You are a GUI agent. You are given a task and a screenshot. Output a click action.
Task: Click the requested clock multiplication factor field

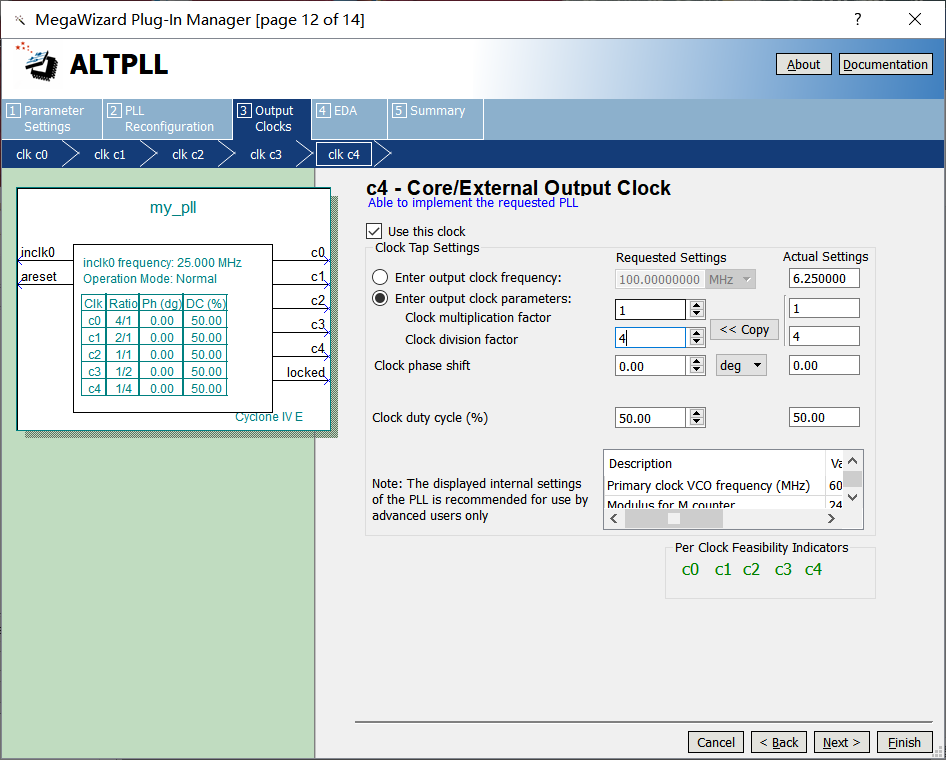[650, 309]
